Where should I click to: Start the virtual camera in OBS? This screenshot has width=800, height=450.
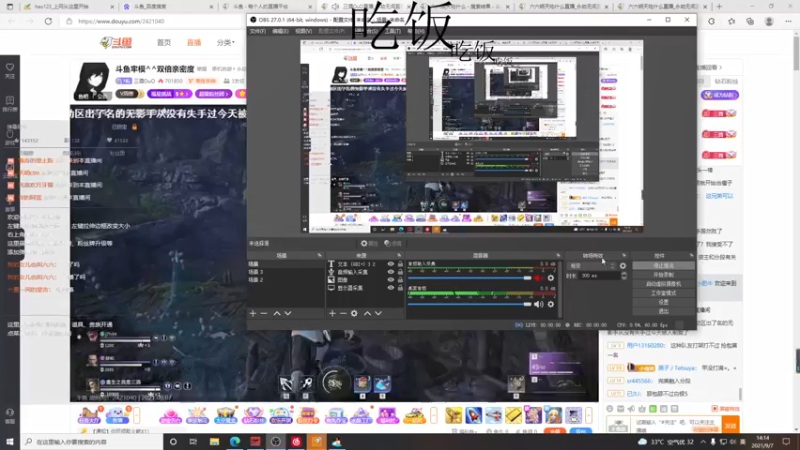(x=663, y=284)
